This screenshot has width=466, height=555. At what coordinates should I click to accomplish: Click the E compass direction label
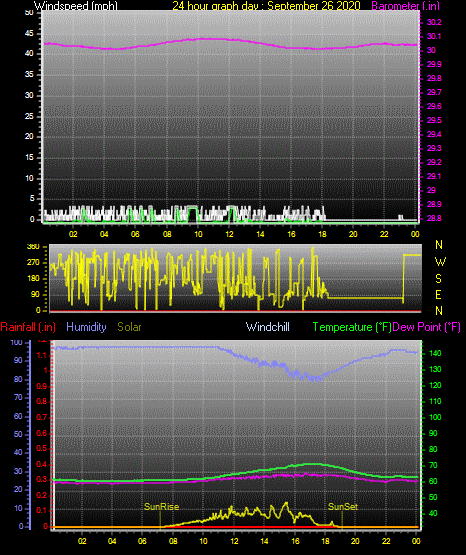pos(438,294)
